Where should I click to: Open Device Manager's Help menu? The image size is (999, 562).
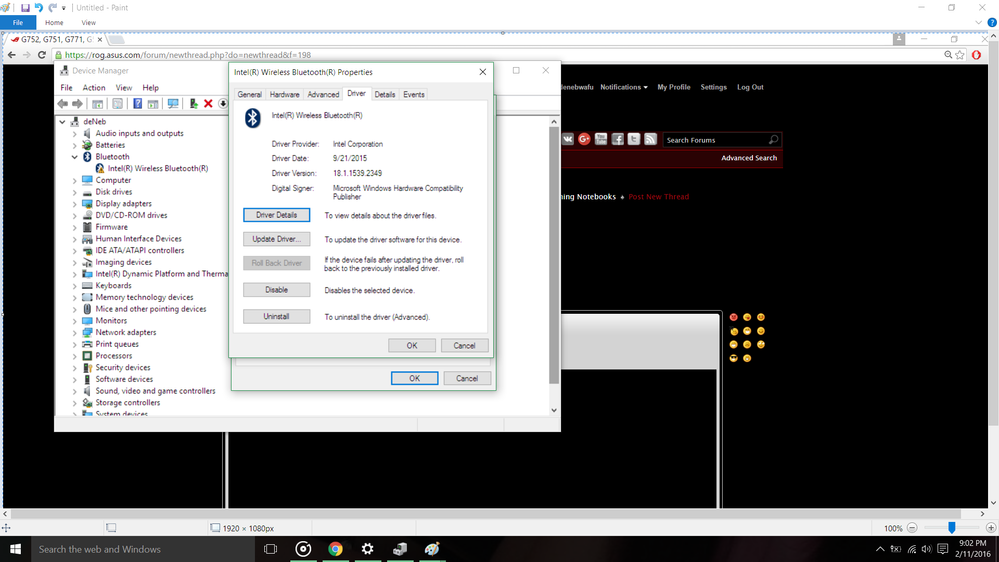tap(150, 88)
